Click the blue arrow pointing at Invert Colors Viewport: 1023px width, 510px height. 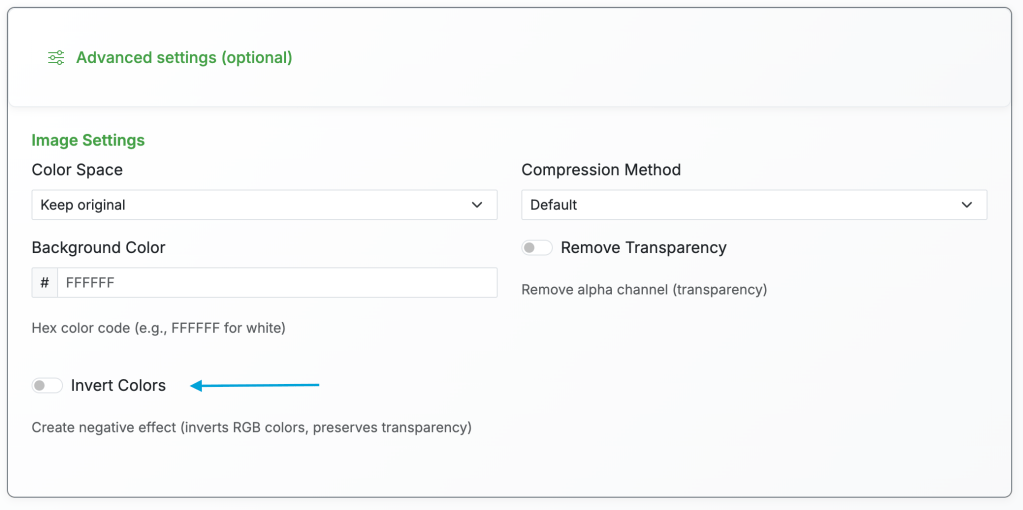tap(255, 385)
